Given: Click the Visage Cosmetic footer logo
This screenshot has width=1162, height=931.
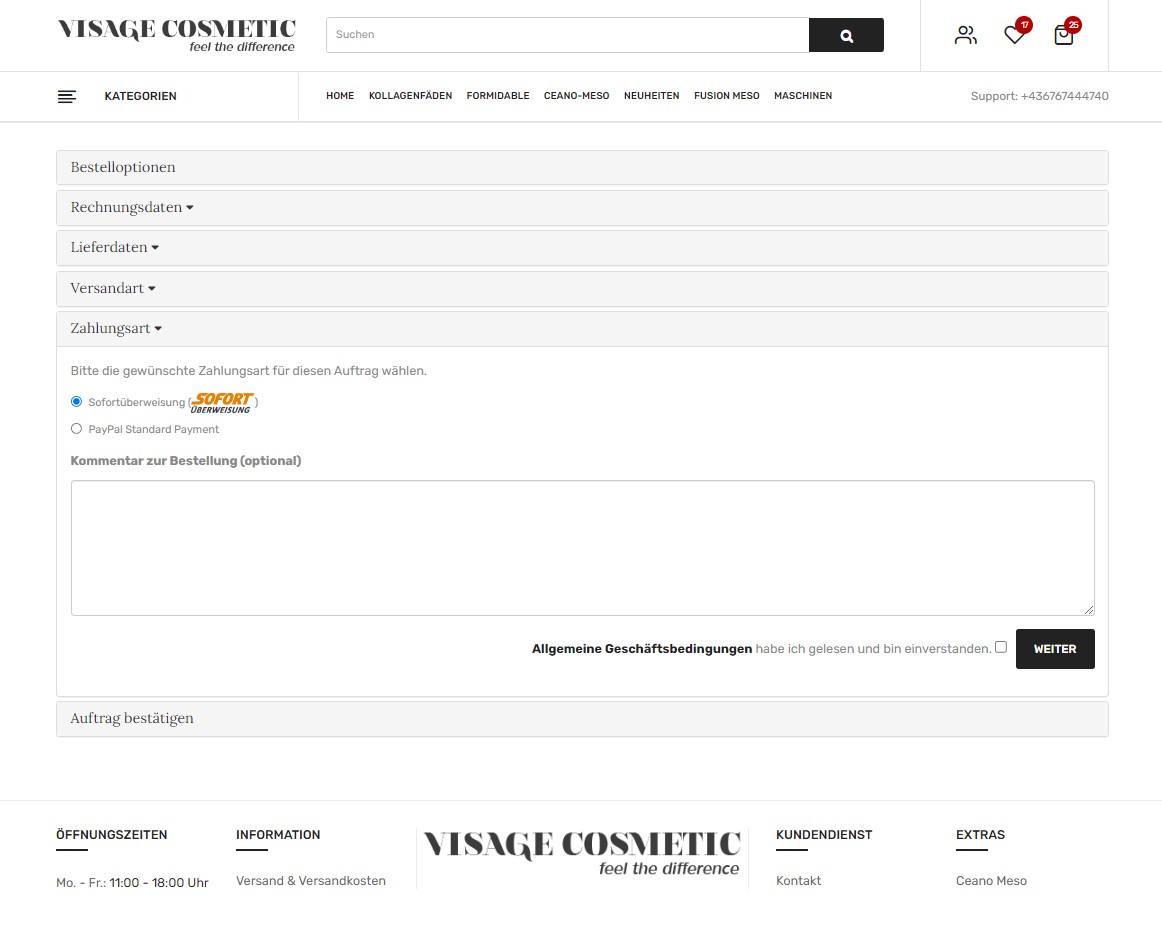Looking at the screenshot, I should pyautogui.click(x=582, y=853).
